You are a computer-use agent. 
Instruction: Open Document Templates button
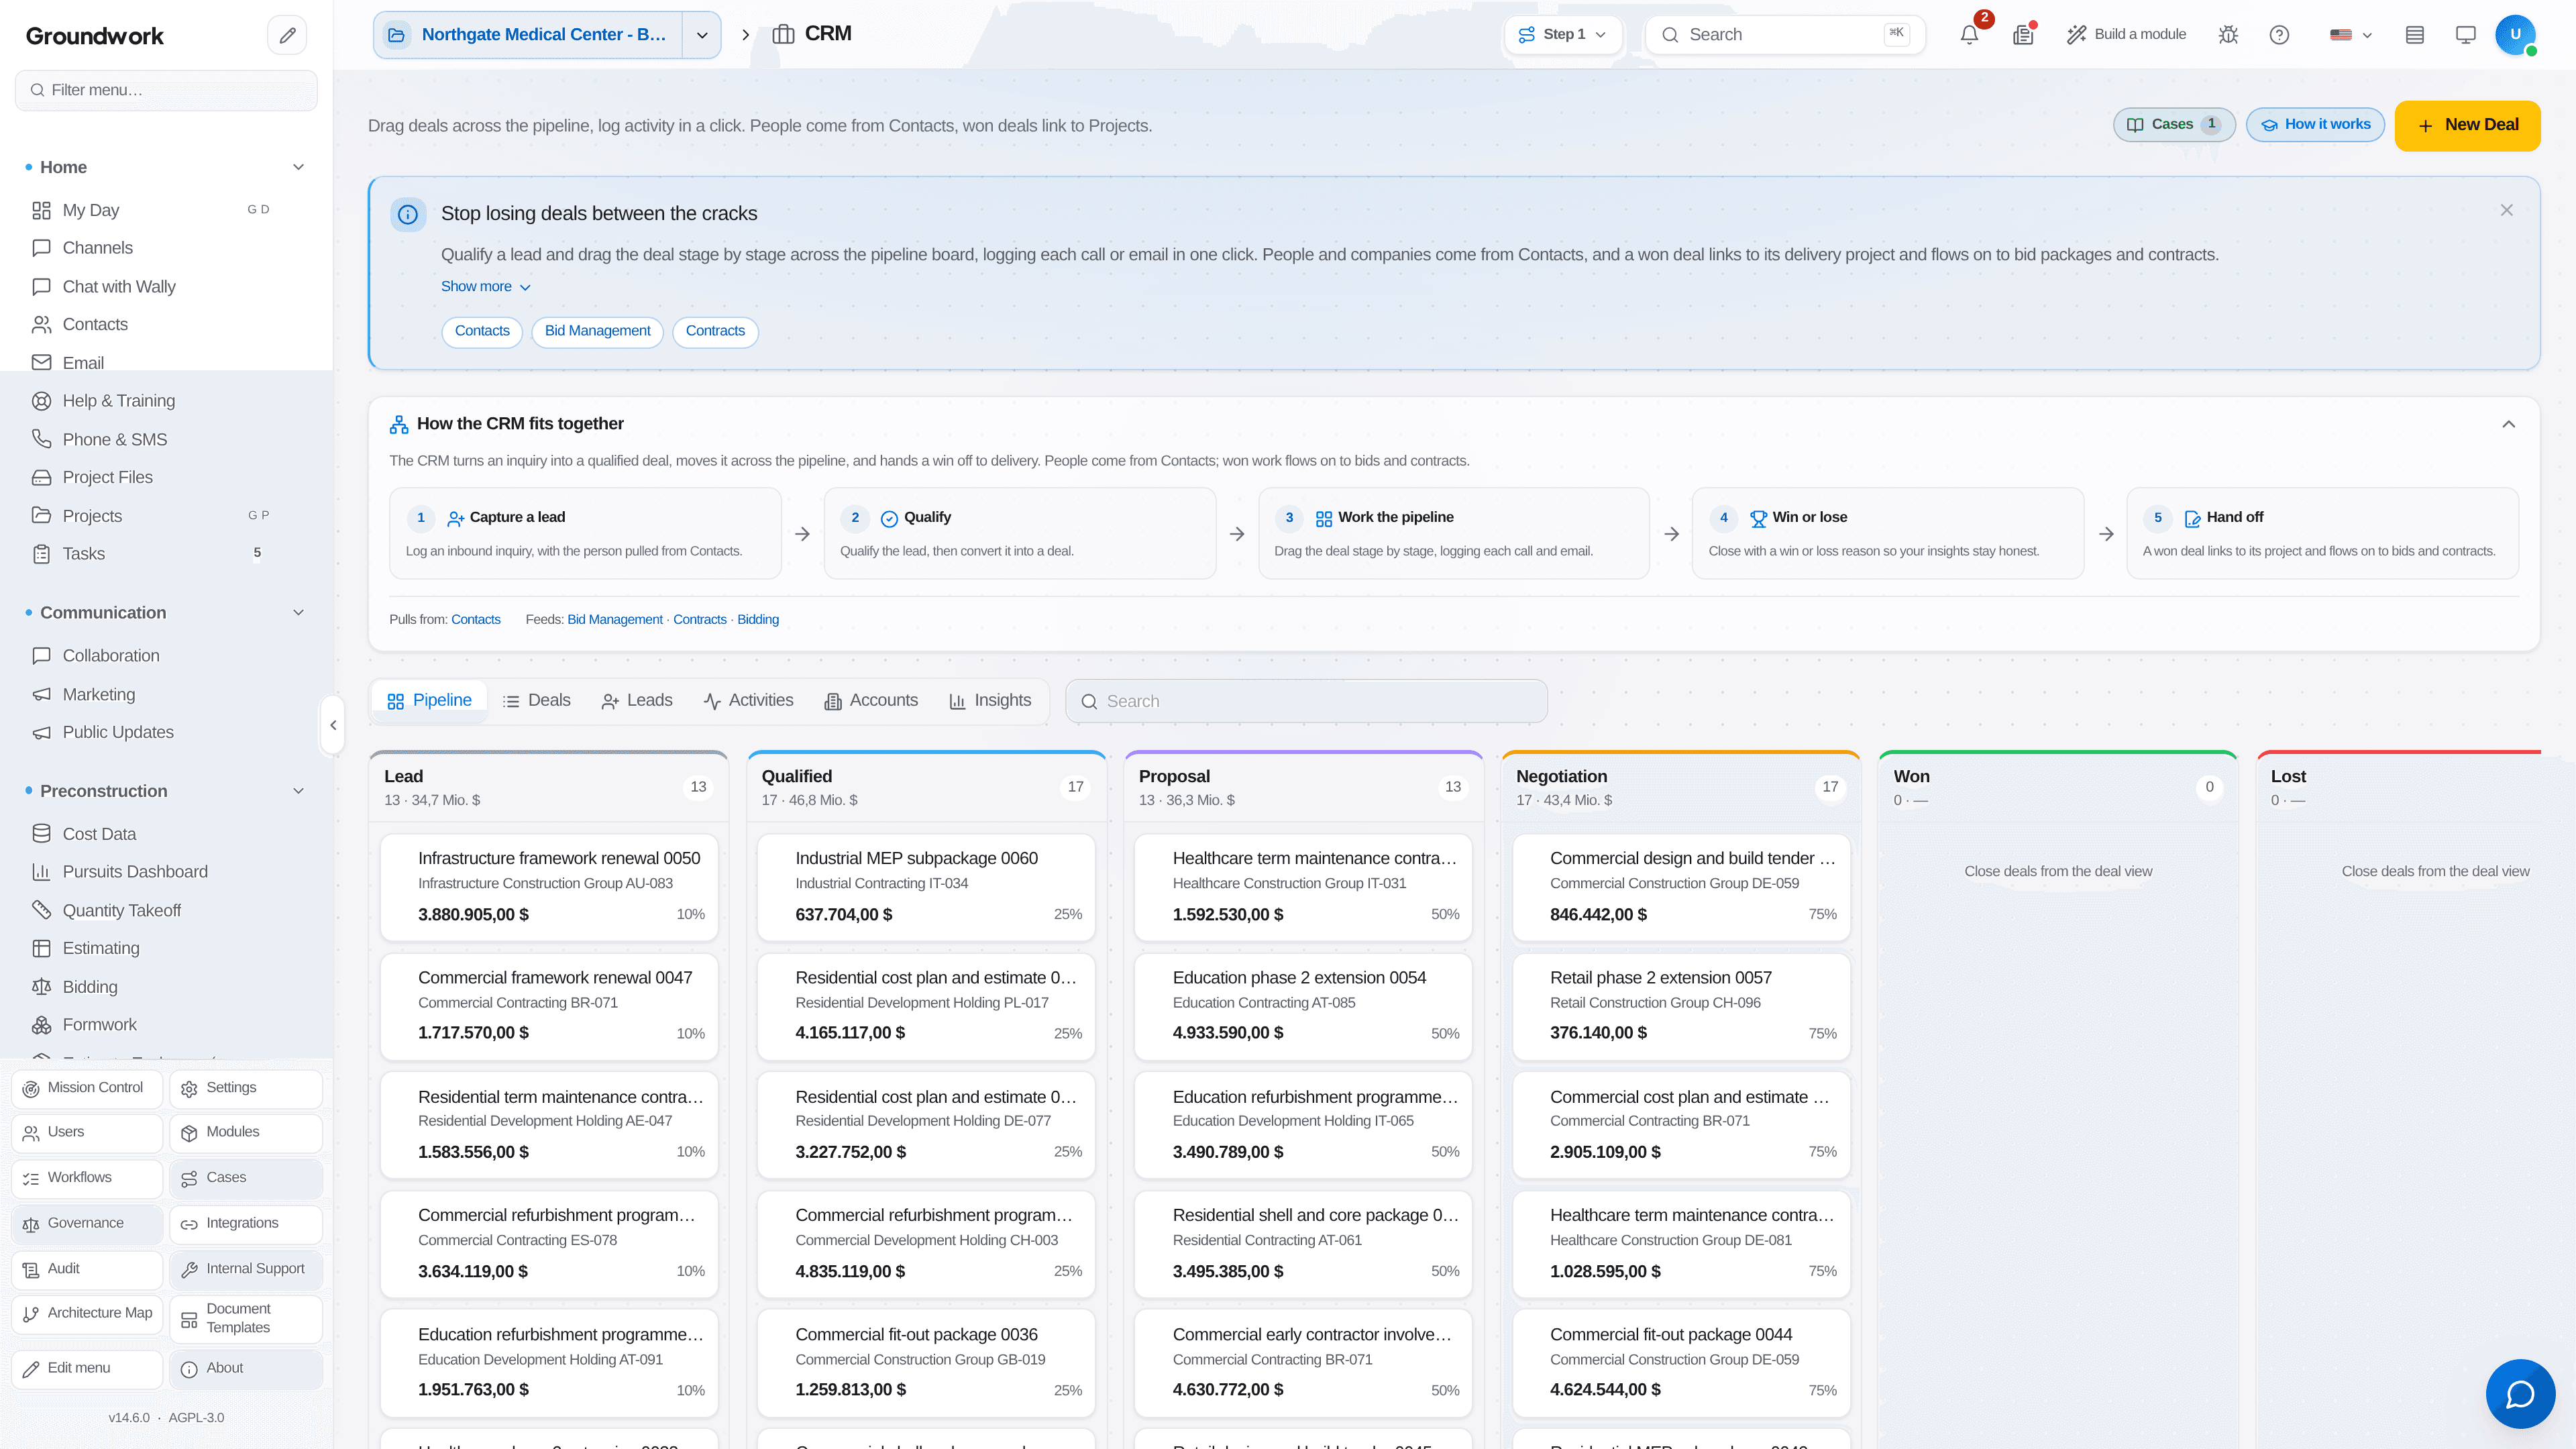coord(246,1319)
